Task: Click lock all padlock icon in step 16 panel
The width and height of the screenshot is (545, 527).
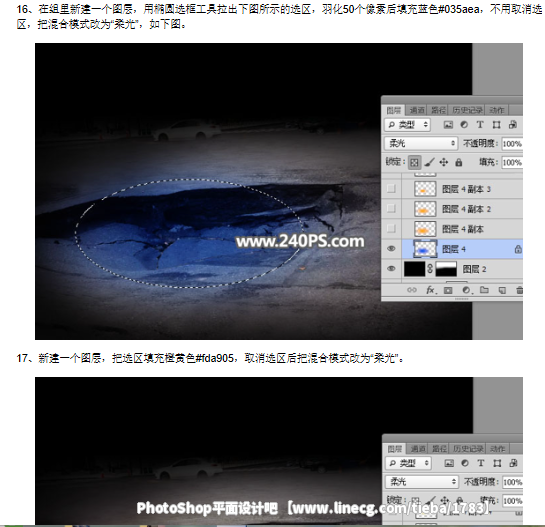Action: (459, 162)
